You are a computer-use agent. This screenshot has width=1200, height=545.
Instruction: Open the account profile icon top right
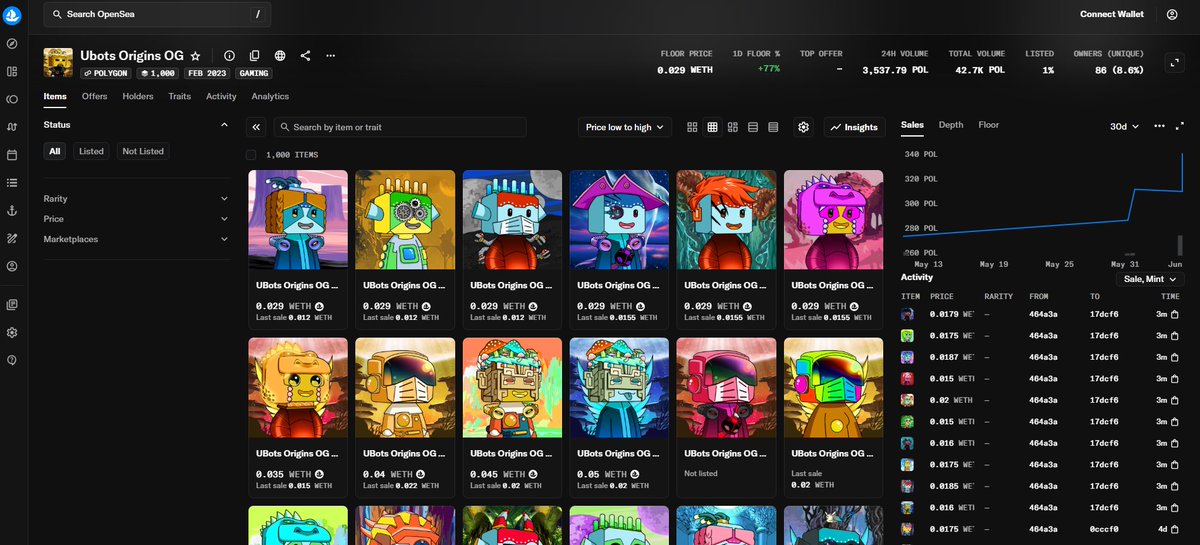coord(1172,15)
